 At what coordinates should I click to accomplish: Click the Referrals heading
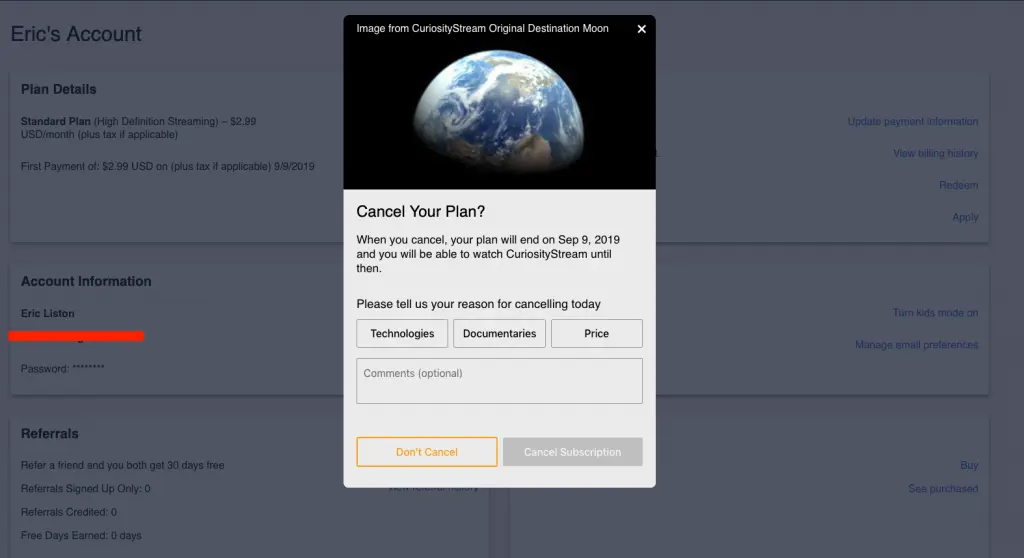coord(50,434)
